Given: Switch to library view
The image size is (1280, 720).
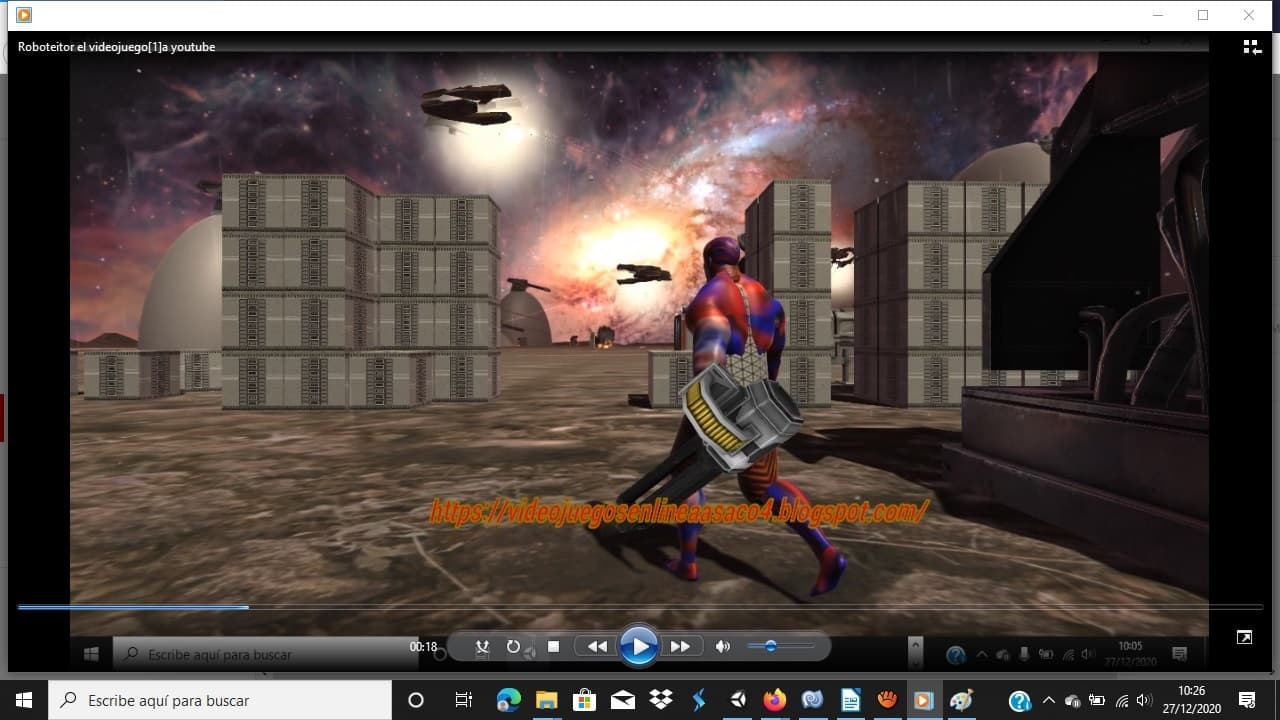Looking at the screenshot, I should (x=1252, y=47).
